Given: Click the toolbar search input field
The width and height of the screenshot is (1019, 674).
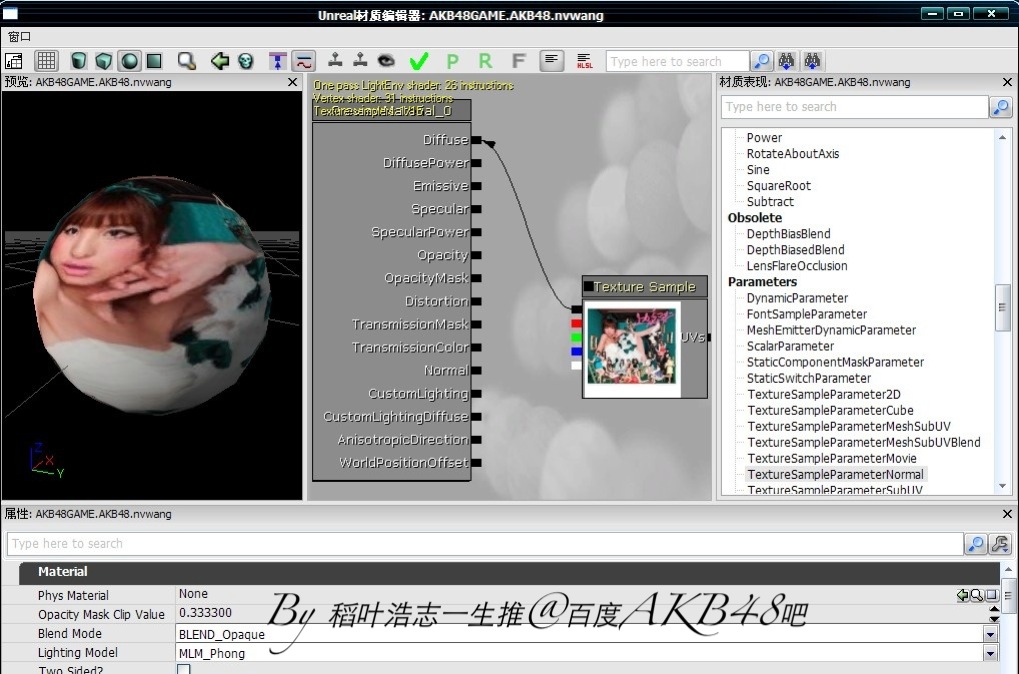Looking at the screenshot, I should (x=677, y=61).
